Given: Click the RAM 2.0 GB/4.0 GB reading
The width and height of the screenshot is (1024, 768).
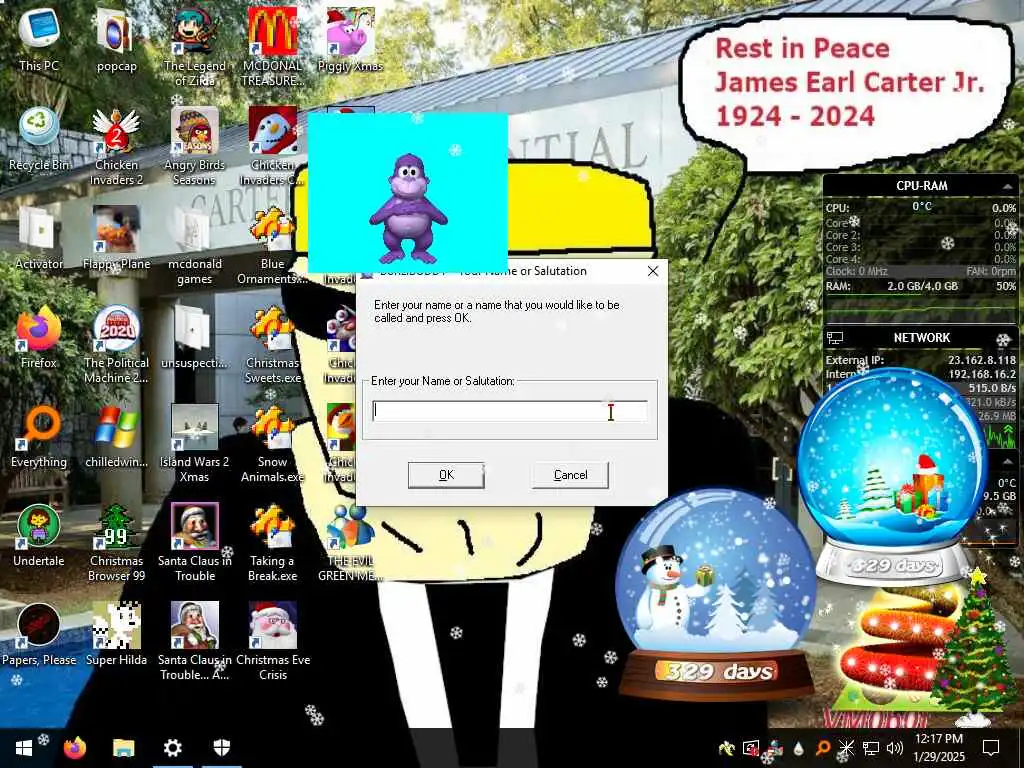Looking at the screenshot, I should point(922,286).
